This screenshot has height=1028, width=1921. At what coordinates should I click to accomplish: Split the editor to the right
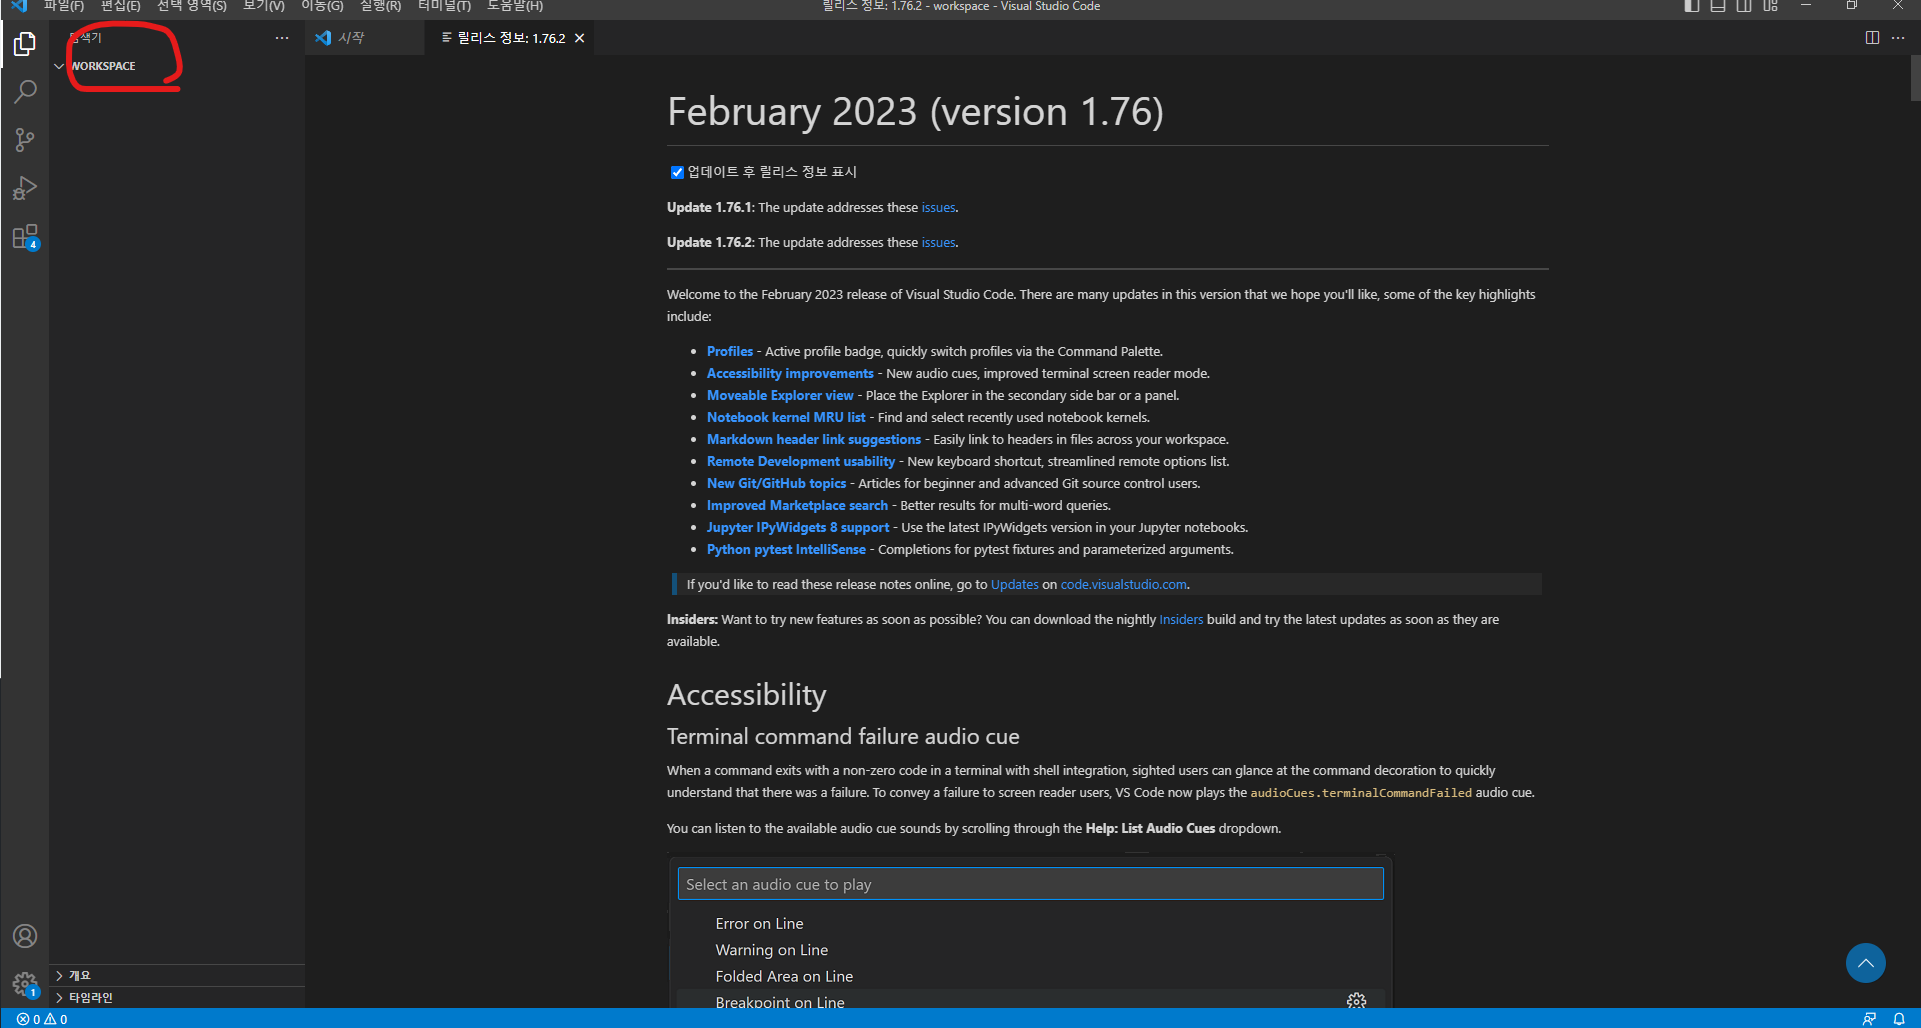coord(1872,38)
